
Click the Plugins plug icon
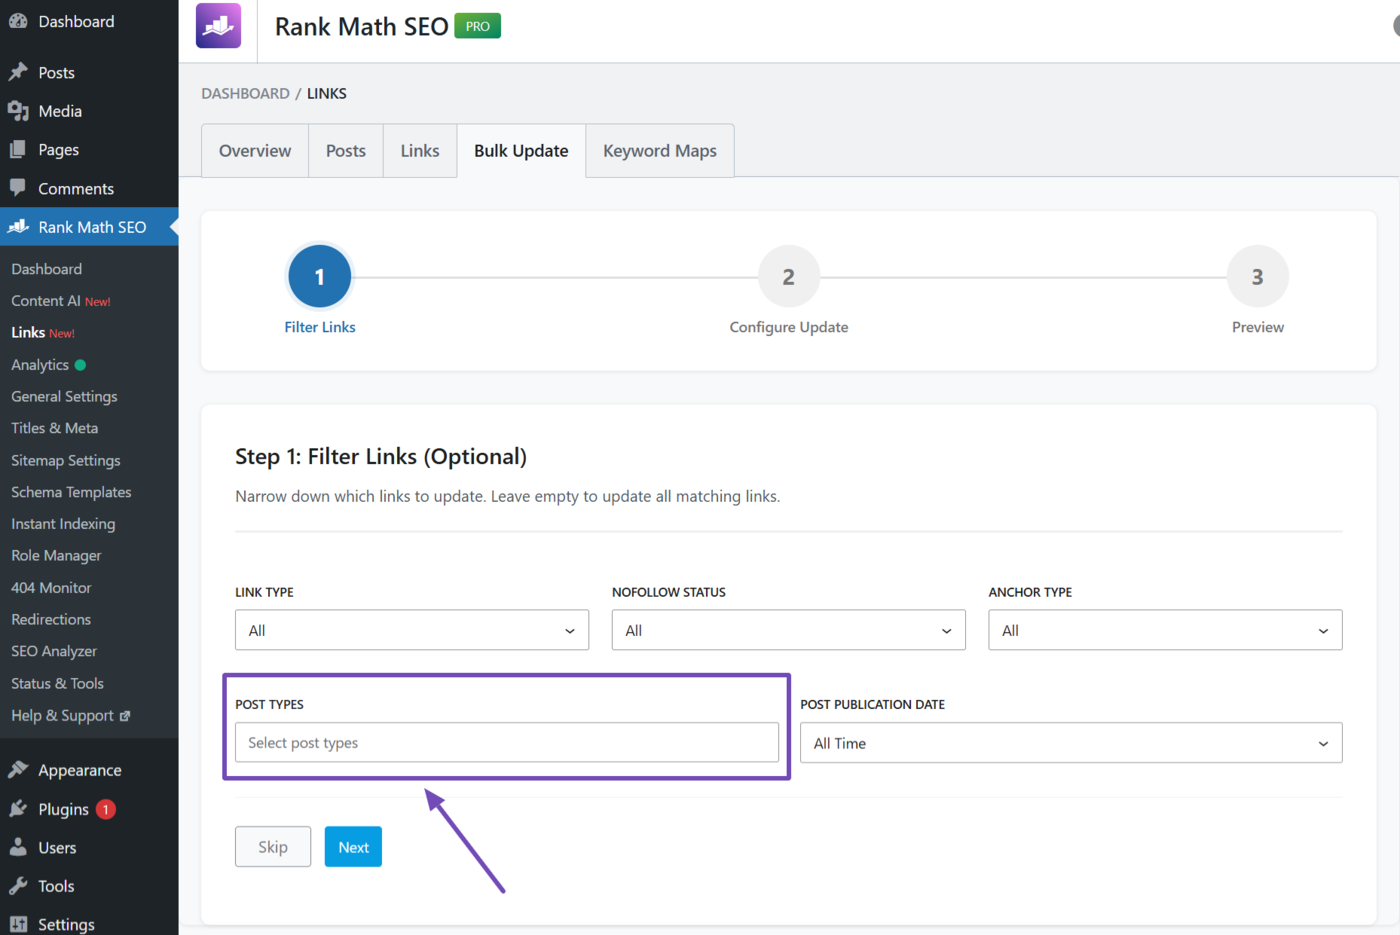(x=20, y=809)
